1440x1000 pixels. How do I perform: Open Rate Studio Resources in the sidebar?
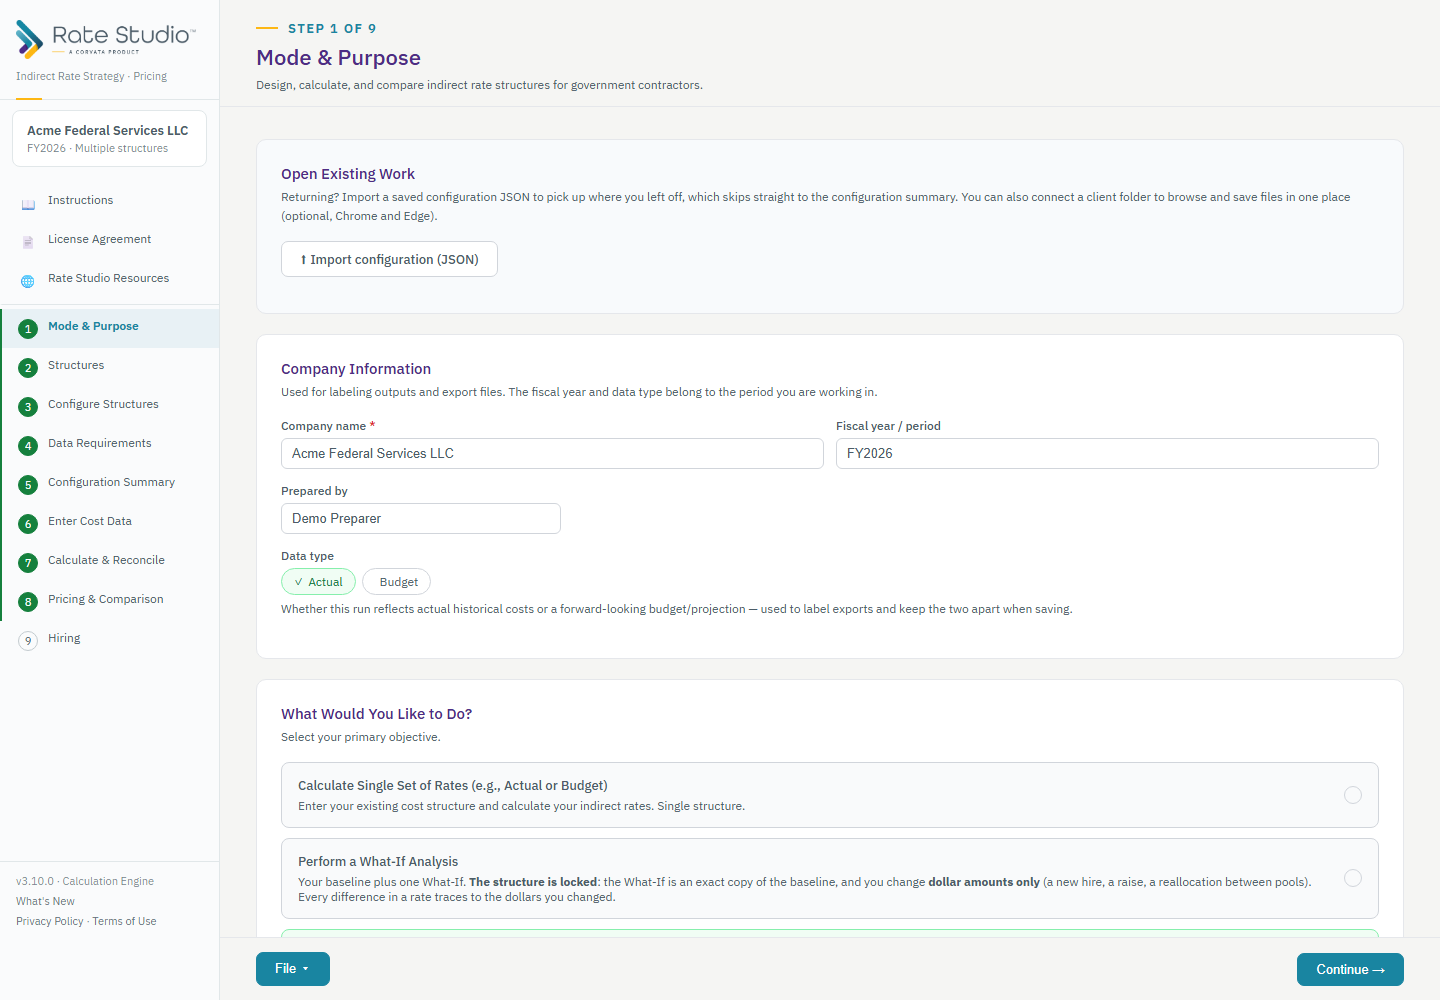pos(110,278)
